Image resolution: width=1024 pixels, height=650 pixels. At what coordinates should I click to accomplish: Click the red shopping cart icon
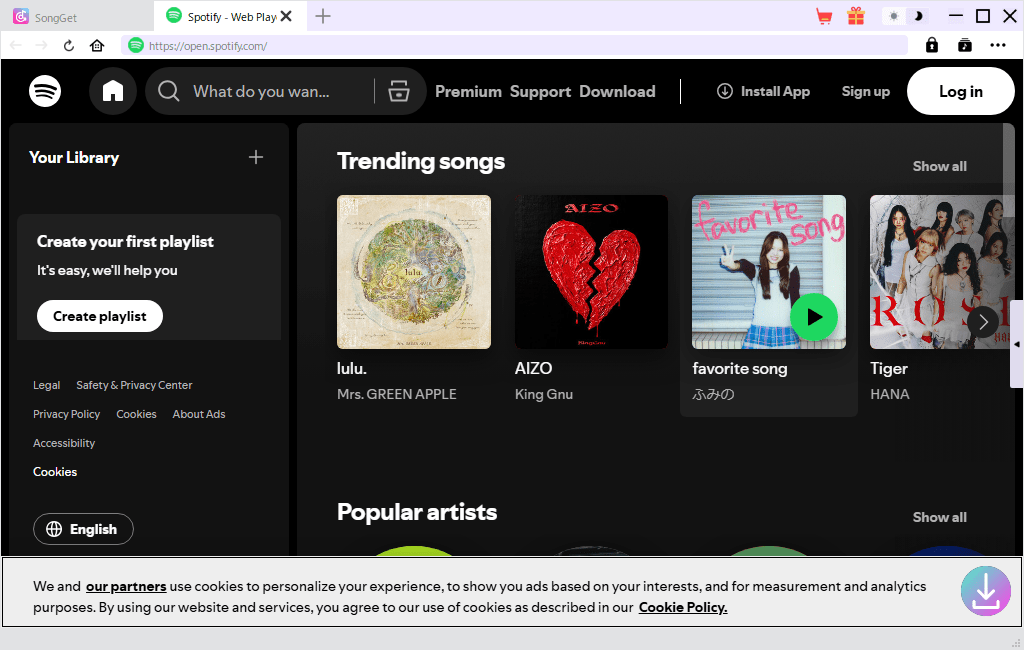click(824, 16)
